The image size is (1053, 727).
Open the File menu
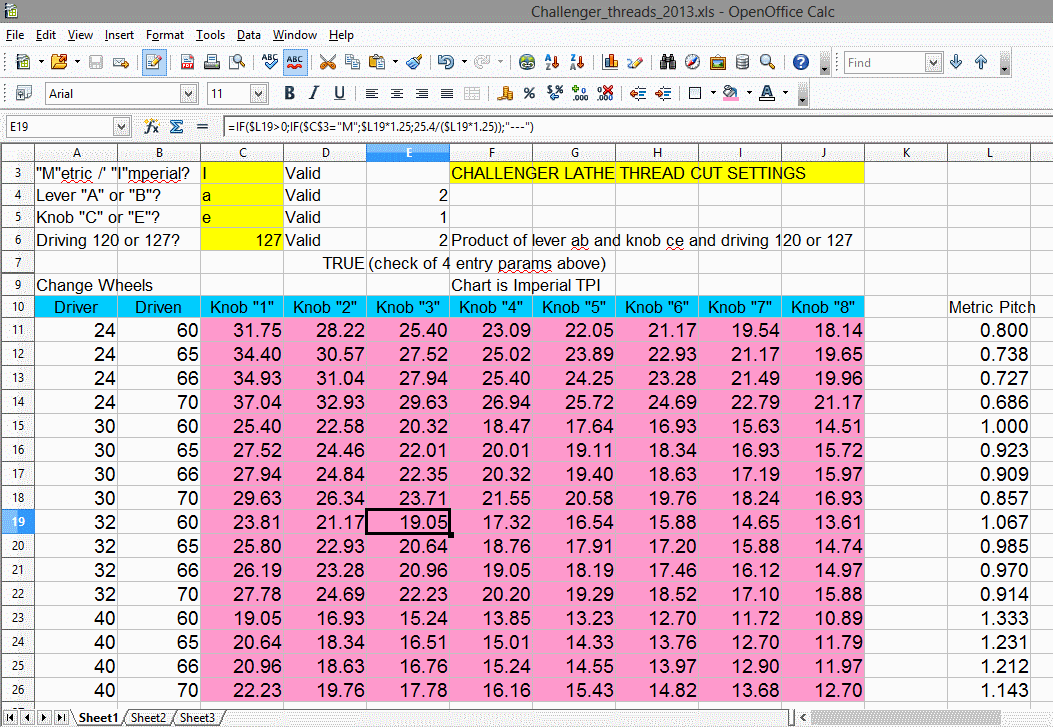coord(15,35)
